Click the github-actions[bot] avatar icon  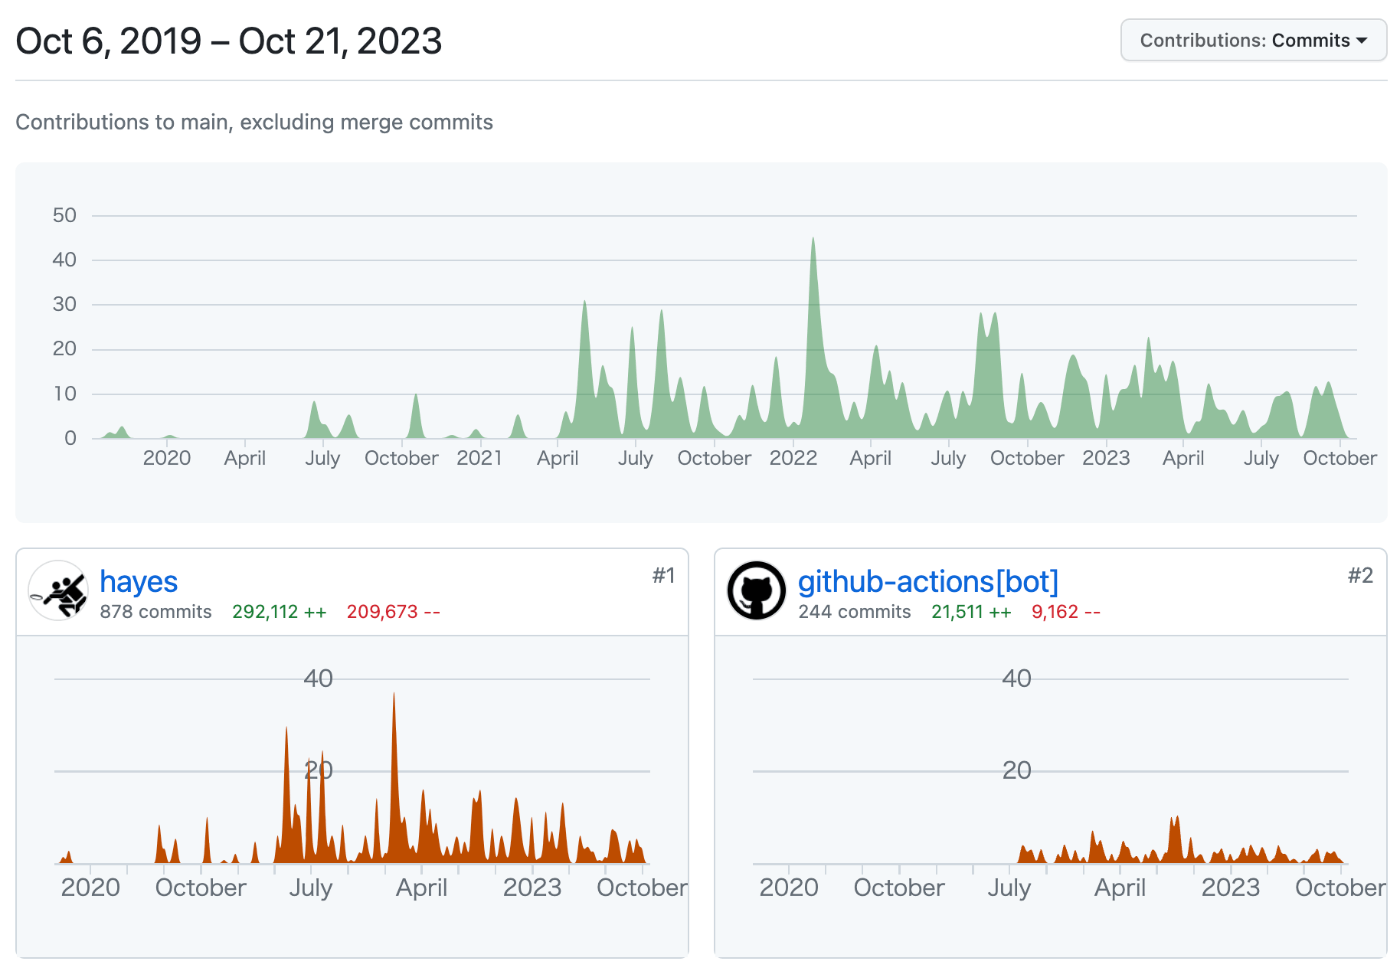point(756,590)
